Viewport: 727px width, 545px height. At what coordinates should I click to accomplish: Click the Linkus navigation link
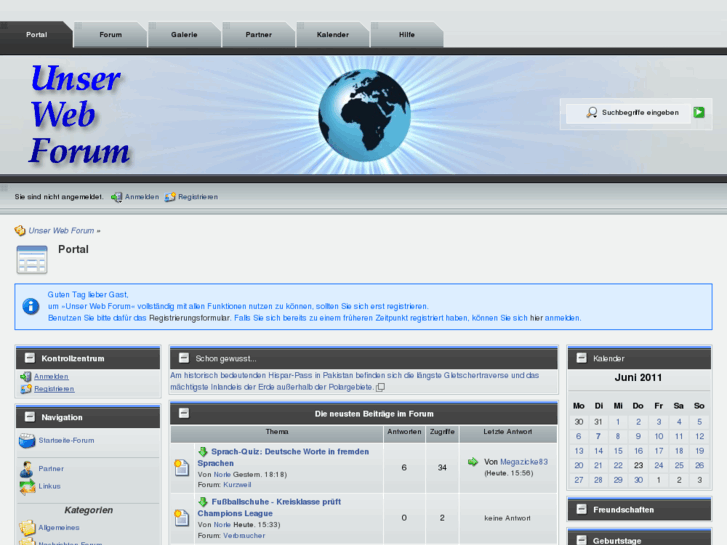(50, 486)
